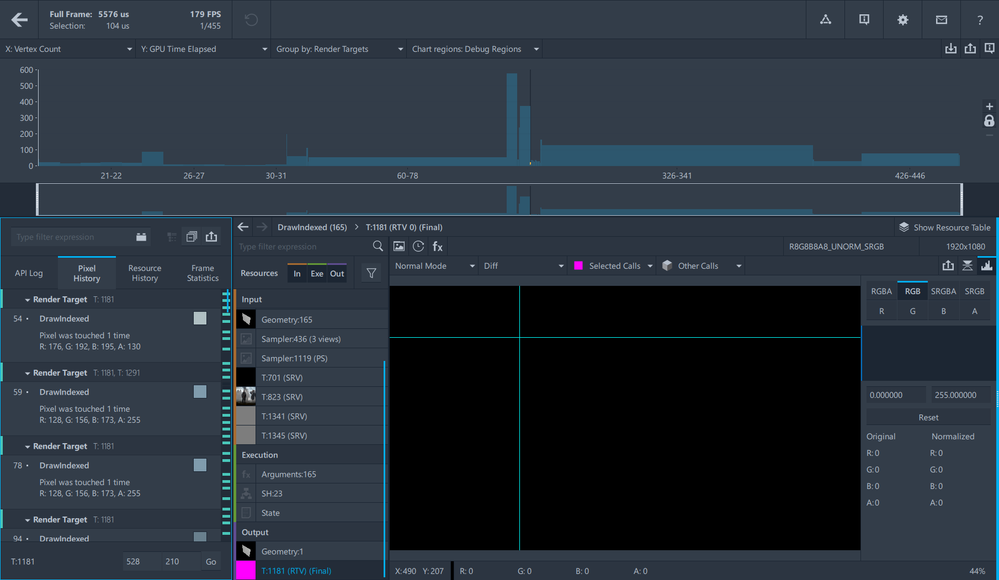Toggle the R channel only
999x580 pixels.
click(881, 311)
